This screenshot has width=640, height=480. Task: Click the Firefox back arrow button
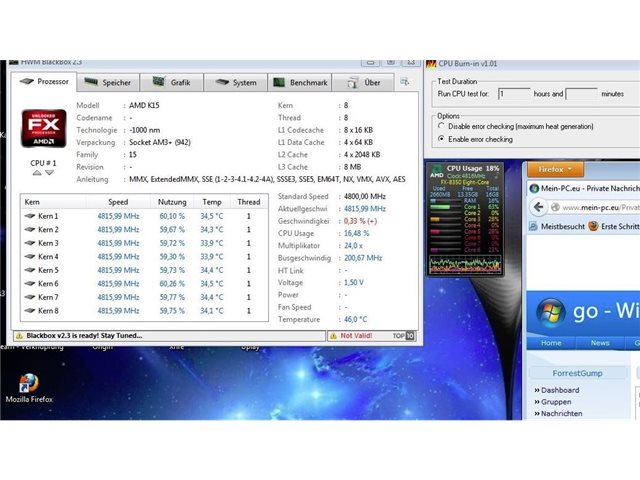(538, 207)
